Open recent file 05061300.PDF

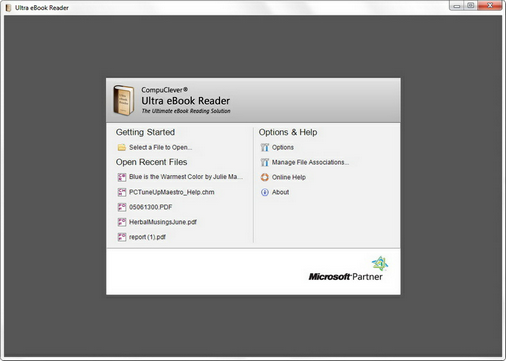(x=151, y=207)
